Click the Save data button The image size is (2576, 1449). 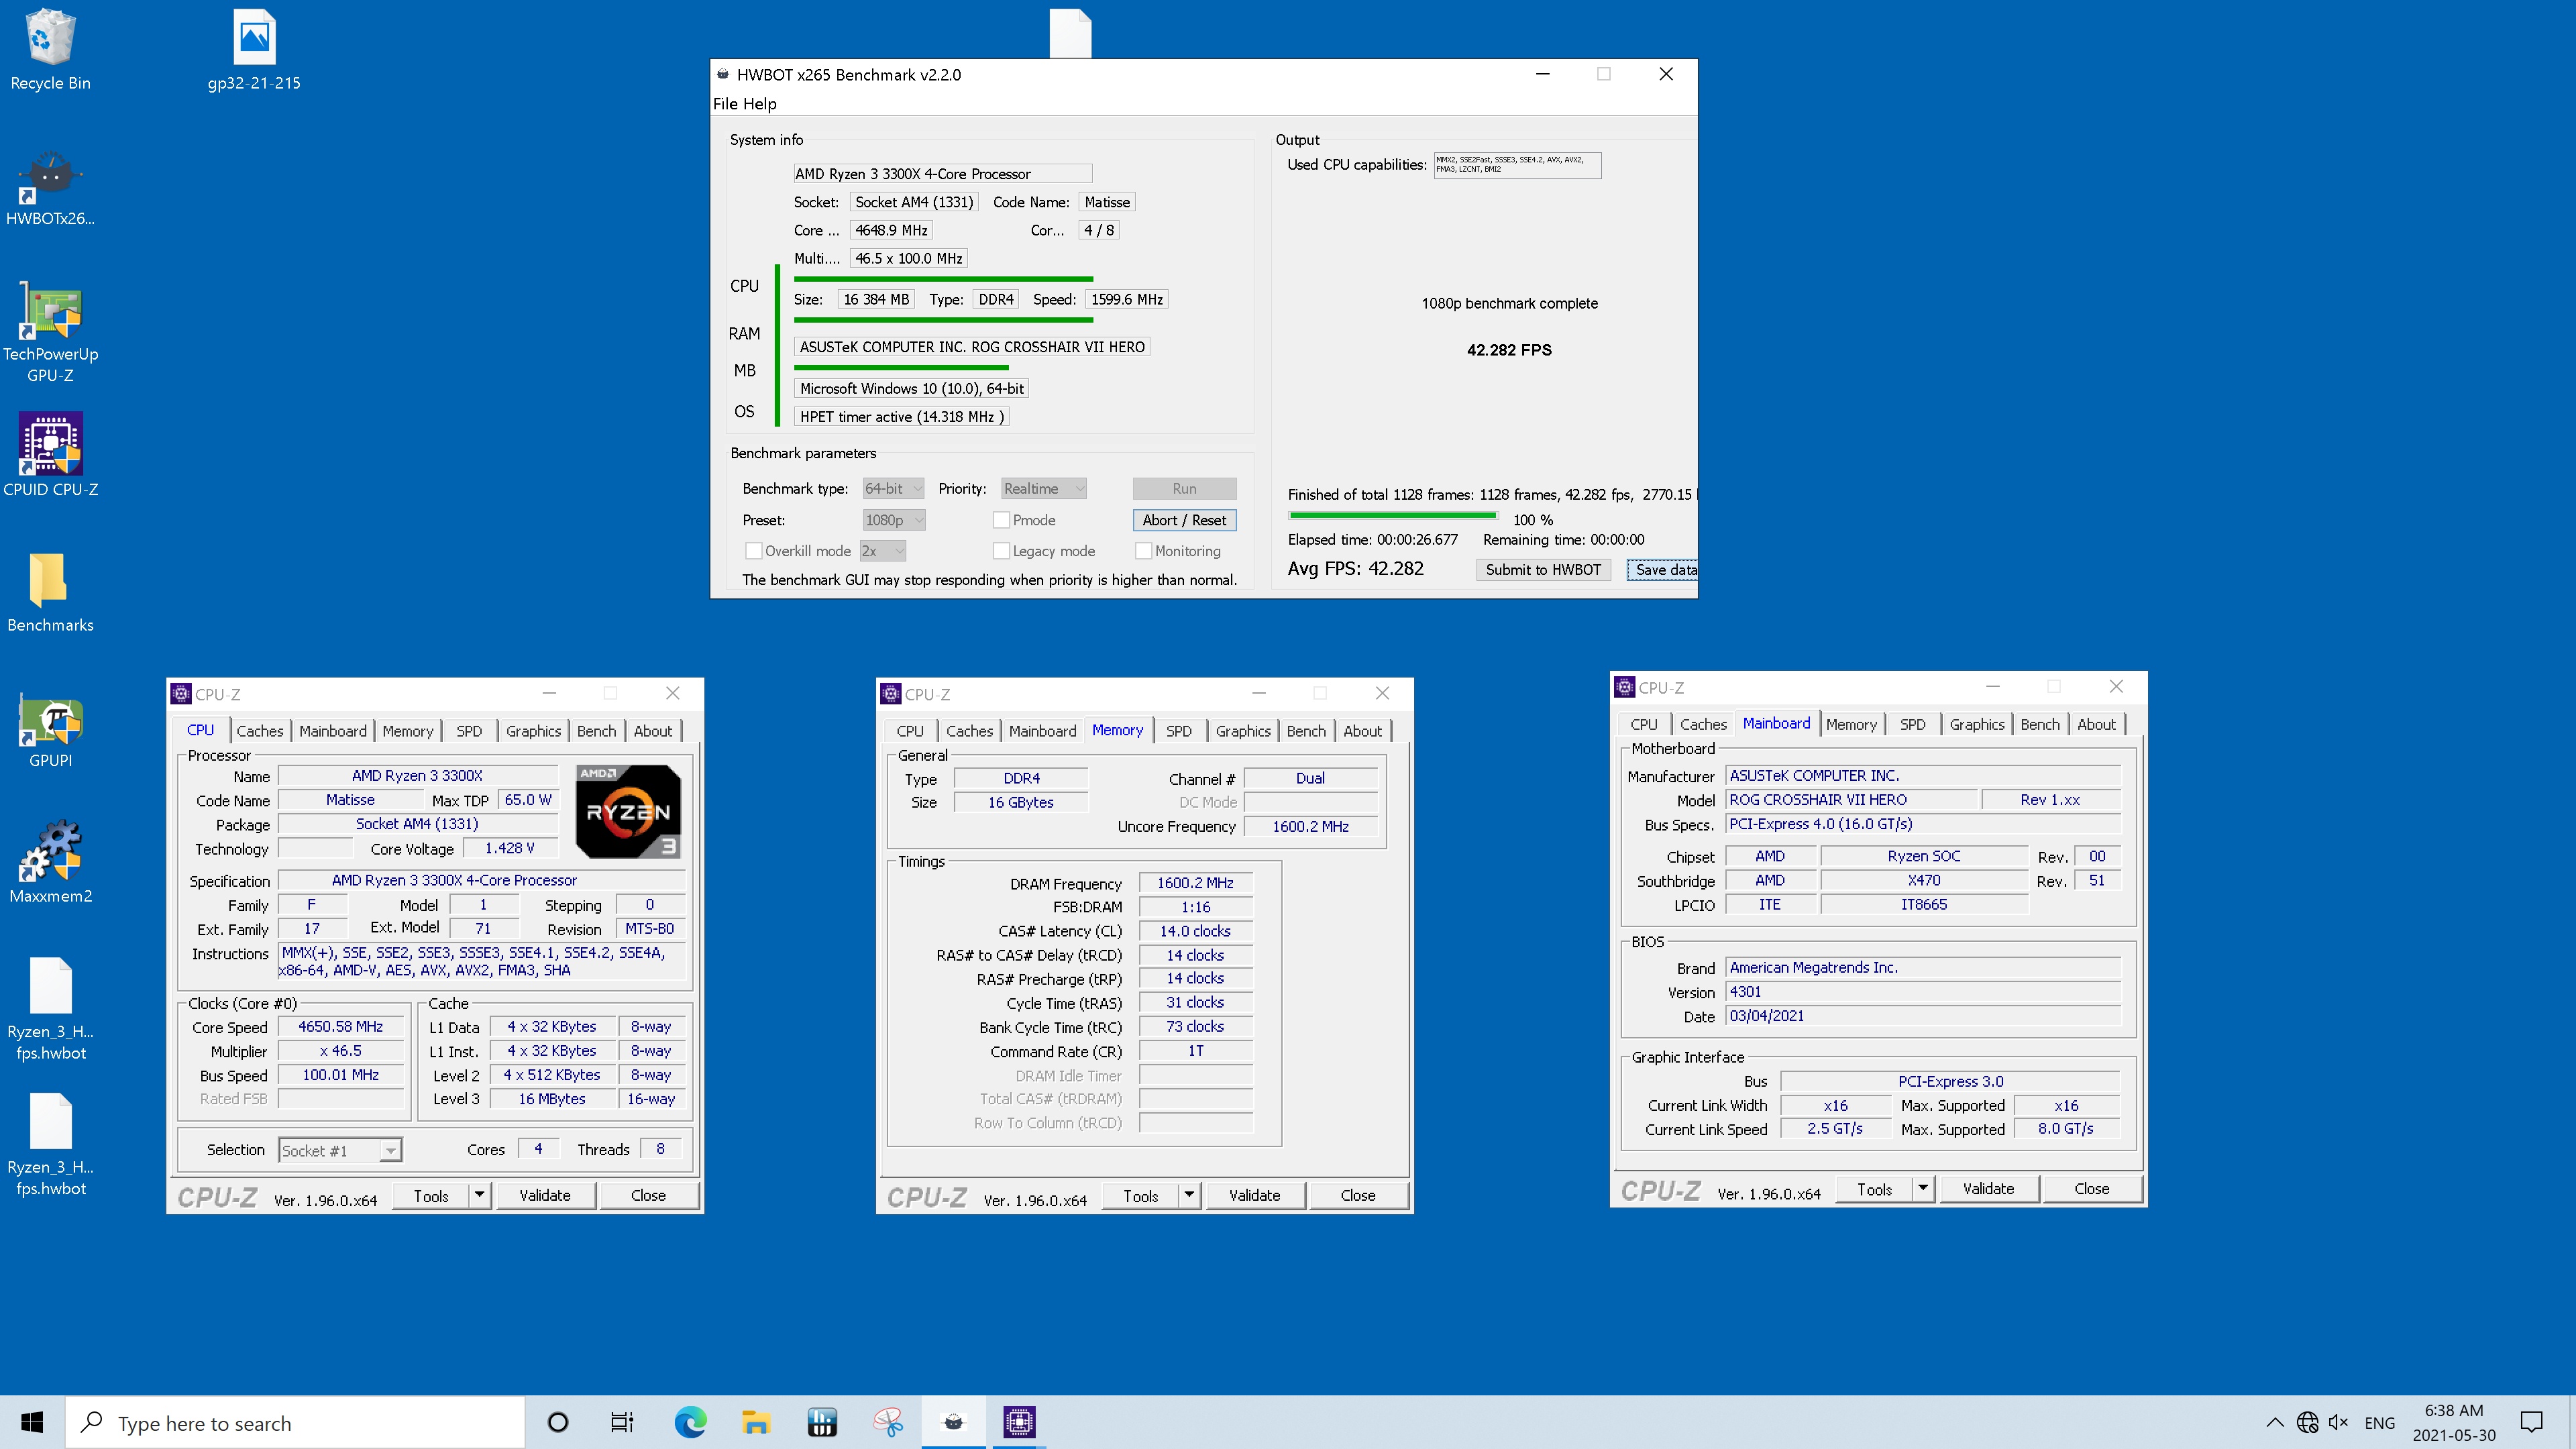(x=1662, y=570)
